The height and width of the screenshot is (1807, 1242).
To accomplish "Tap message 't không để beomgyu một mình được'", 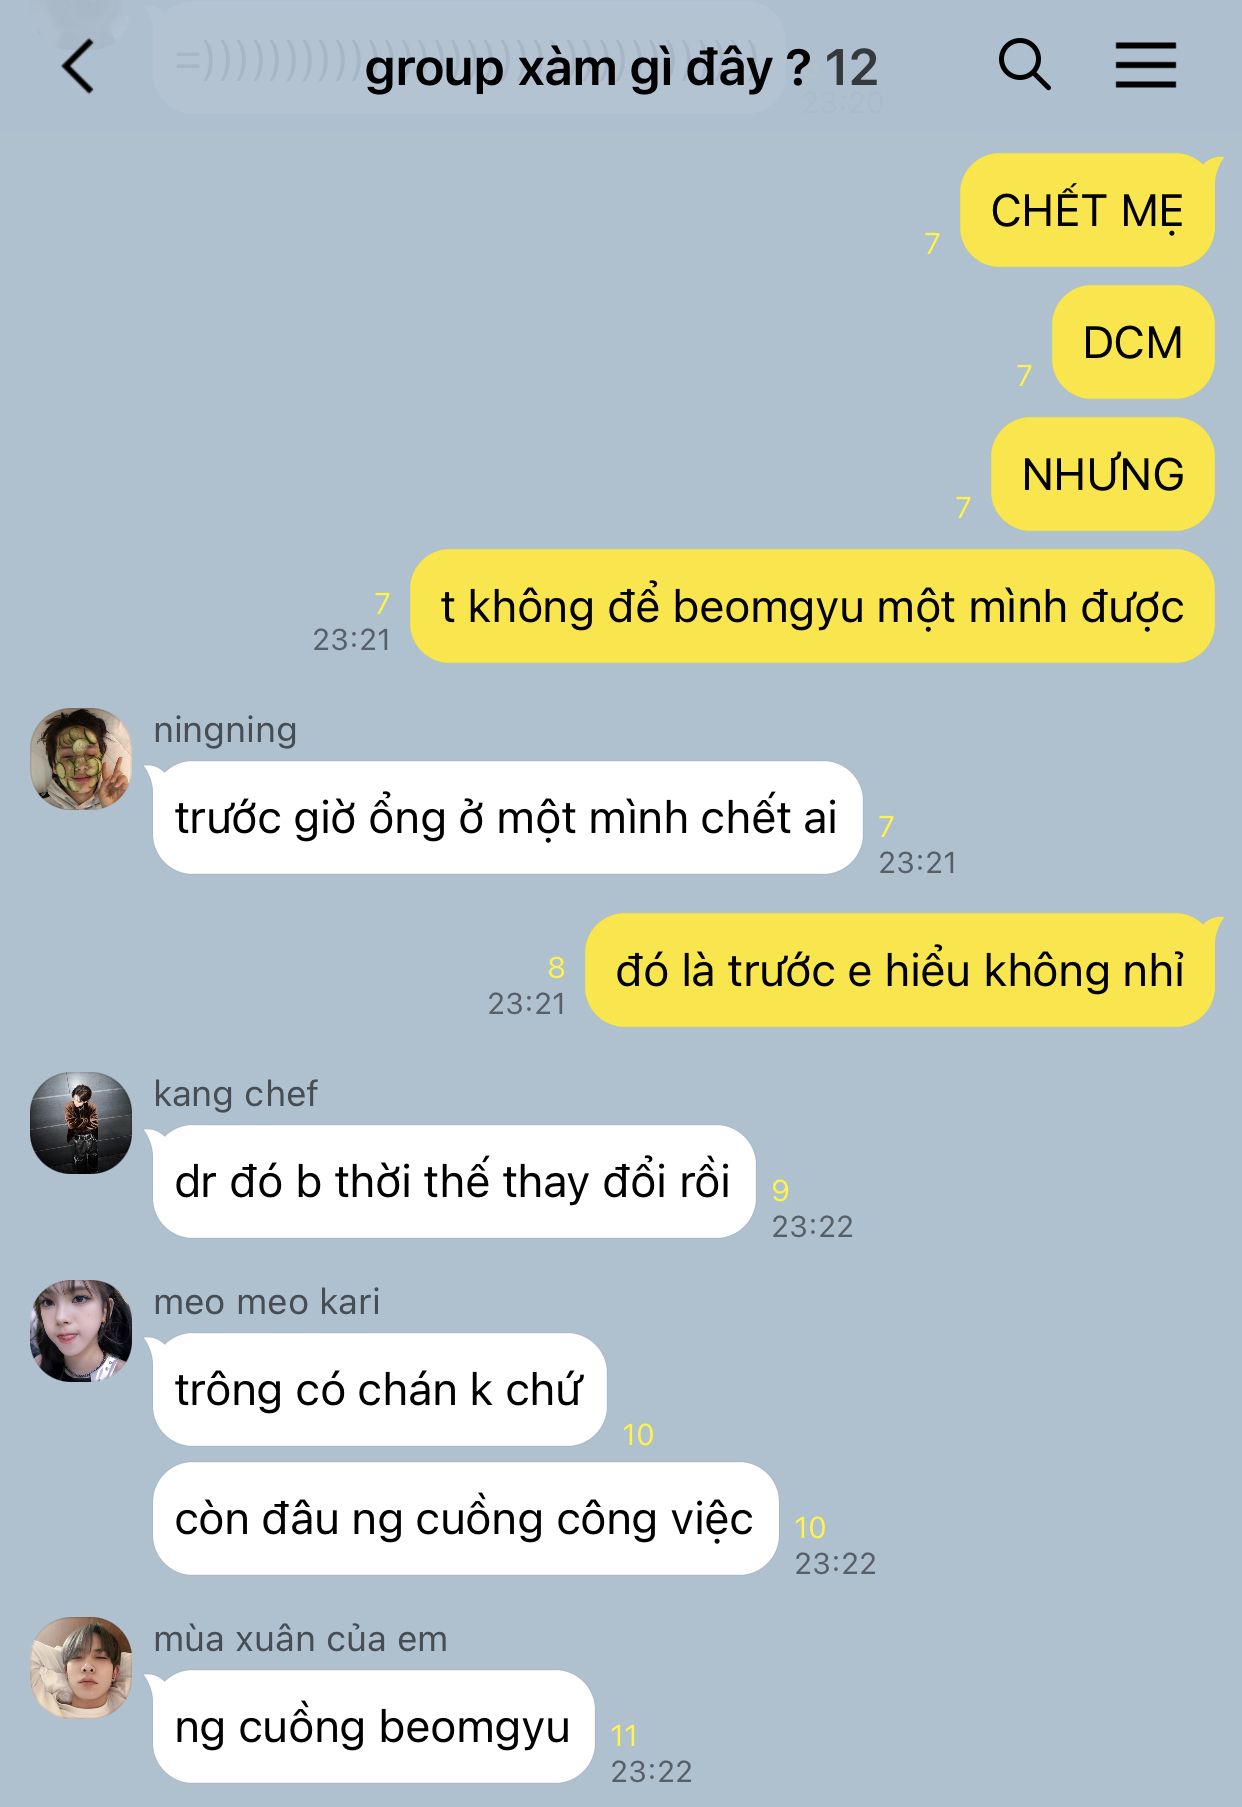I will (x=812, y=606).
